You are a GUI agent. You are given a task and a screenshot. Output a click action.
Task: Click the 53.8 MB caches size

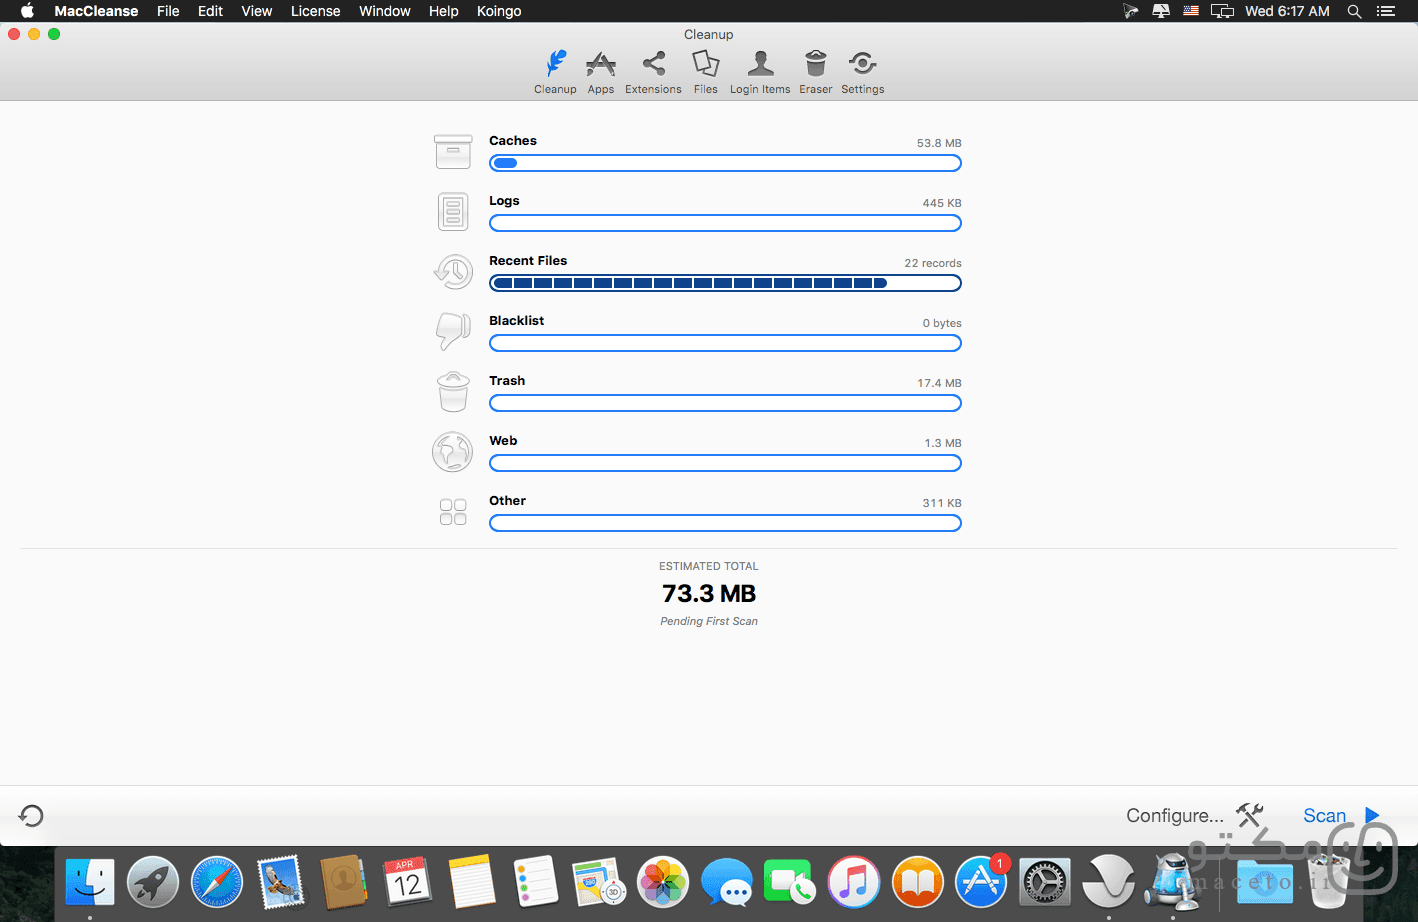939,143
